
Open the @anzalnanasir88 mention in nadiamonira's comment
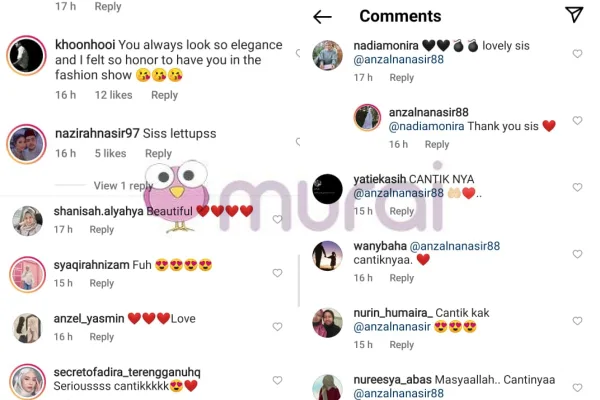[x=399, y=60]
